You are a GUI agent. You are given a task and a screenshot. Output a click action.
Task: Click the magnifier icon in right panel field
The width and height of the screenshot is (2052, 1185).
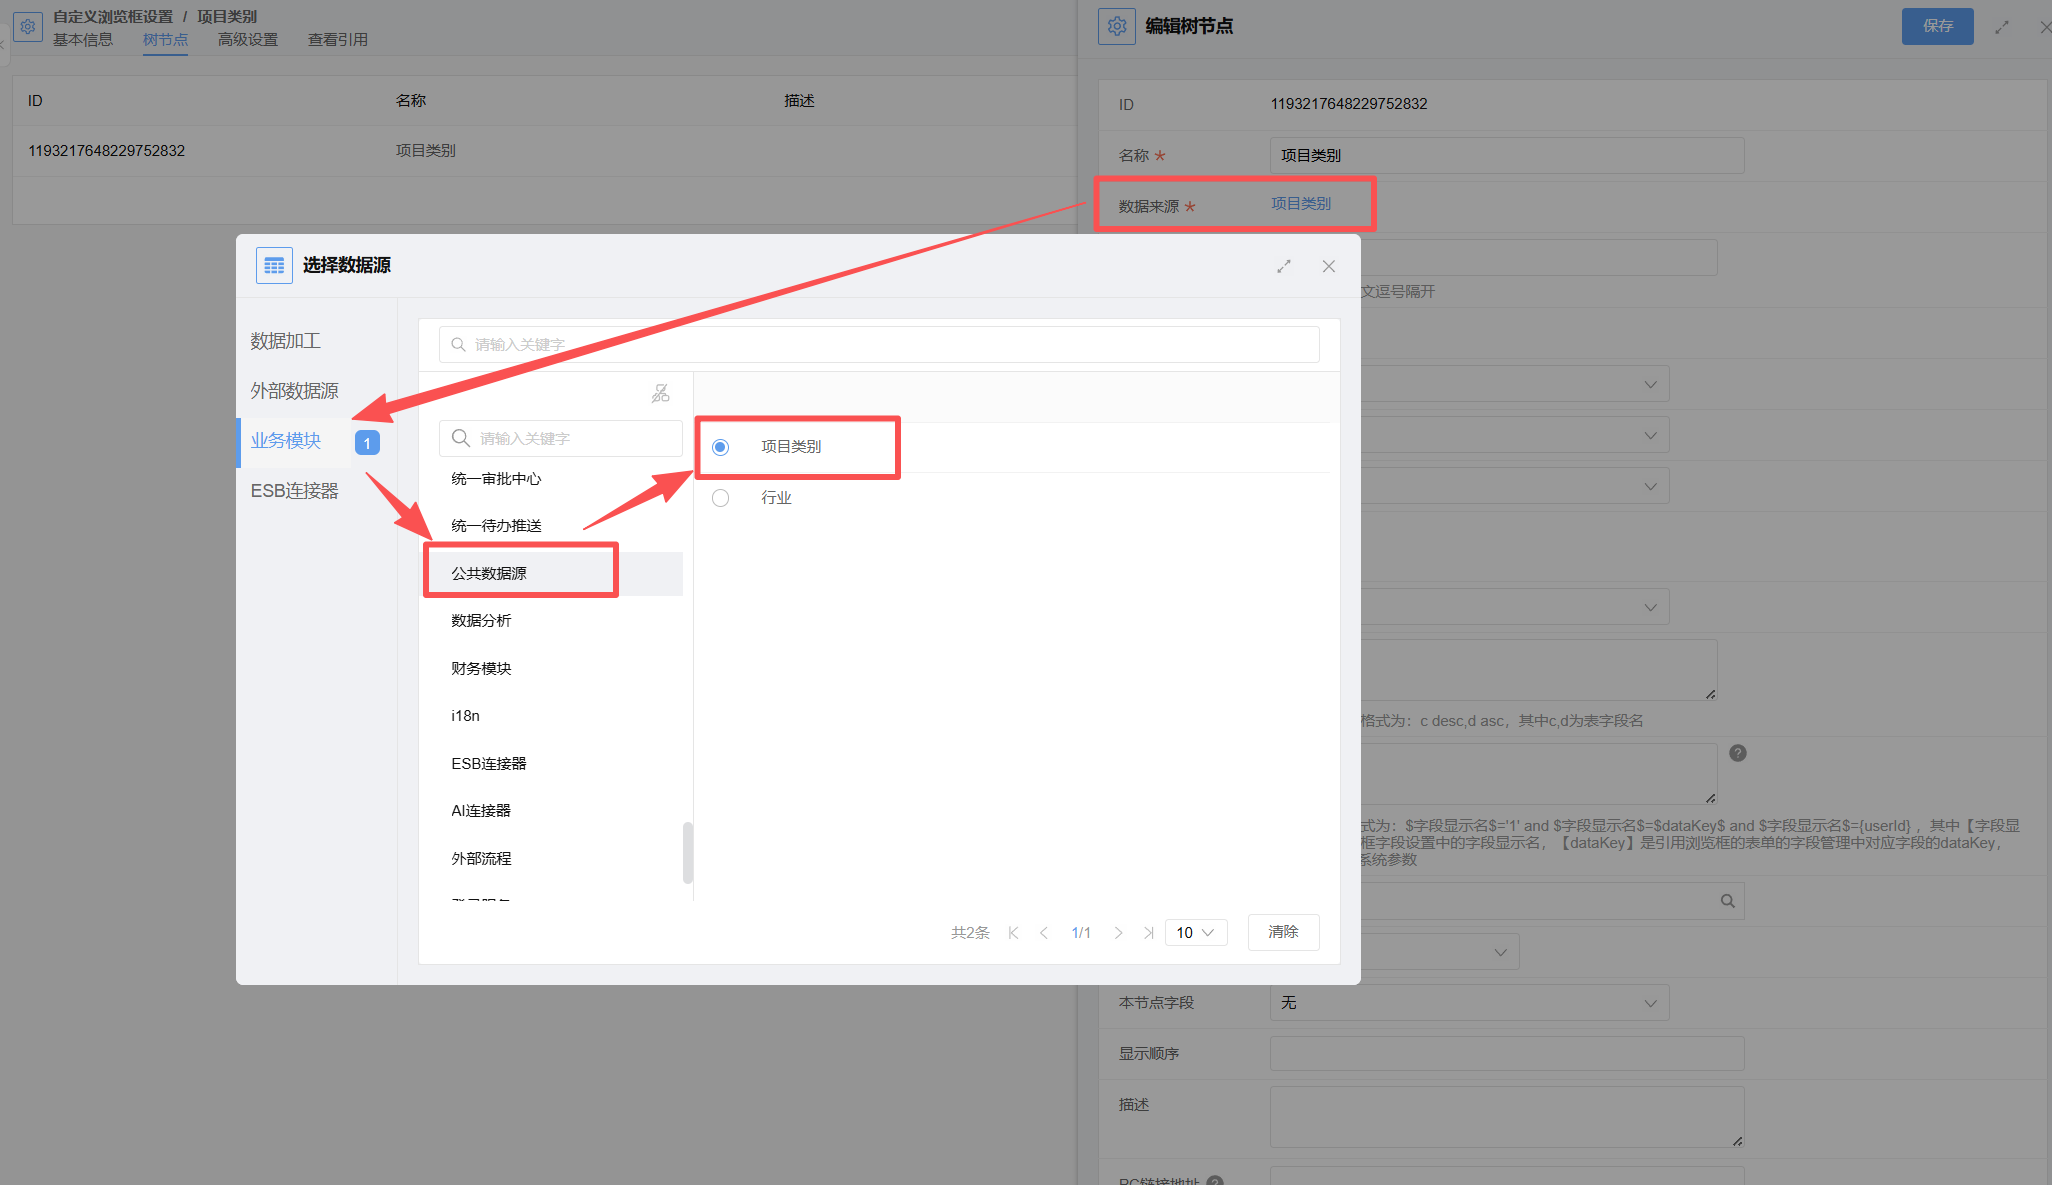1727,901
